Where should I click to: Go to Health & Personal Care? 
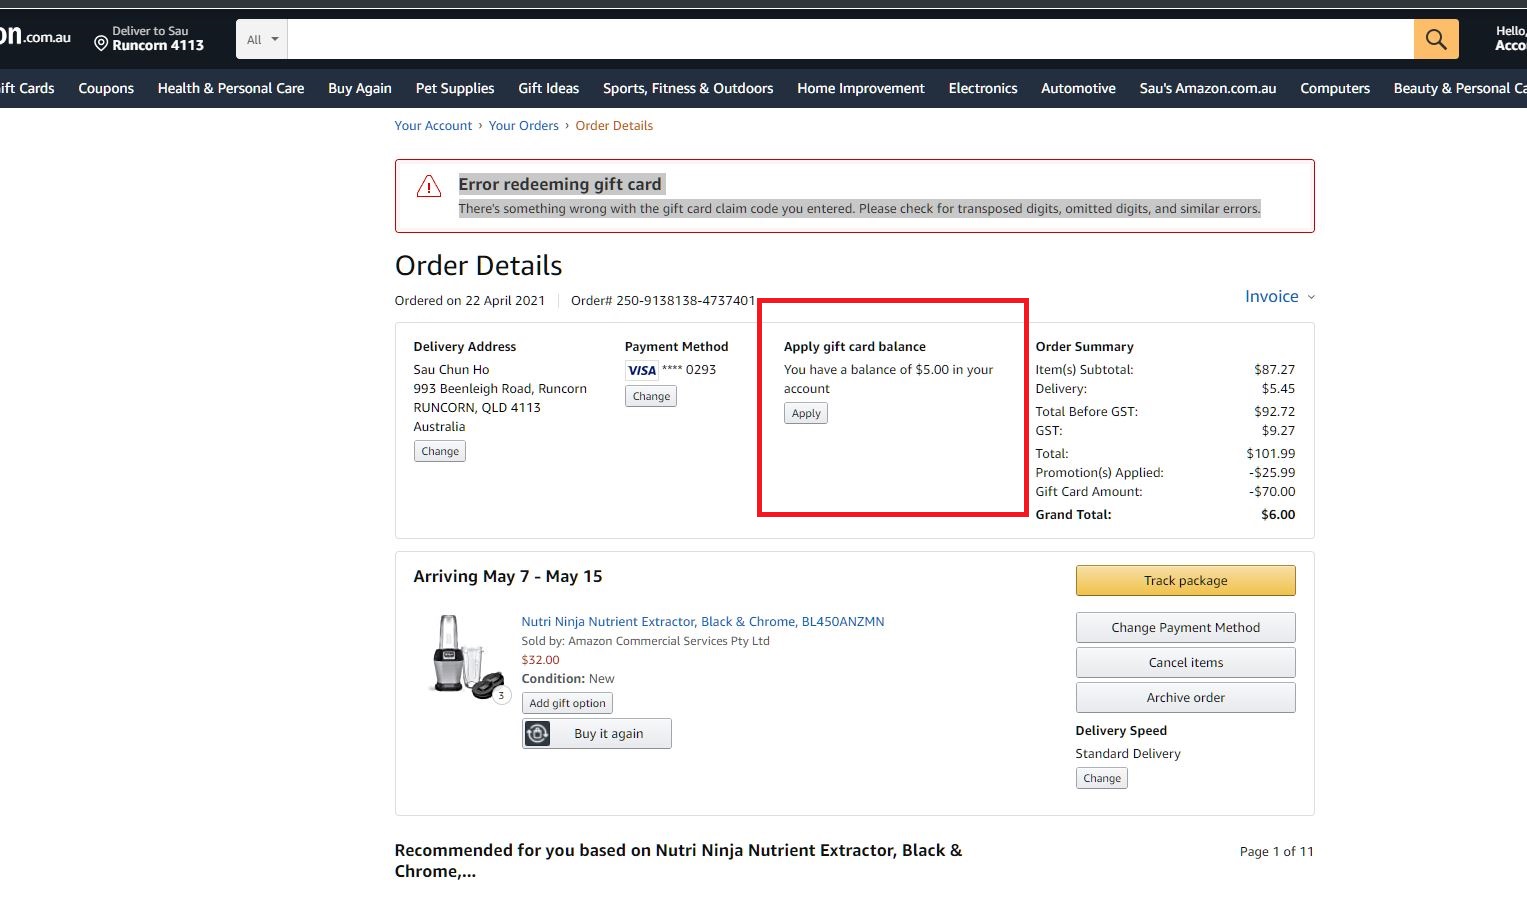pos(231,88)
